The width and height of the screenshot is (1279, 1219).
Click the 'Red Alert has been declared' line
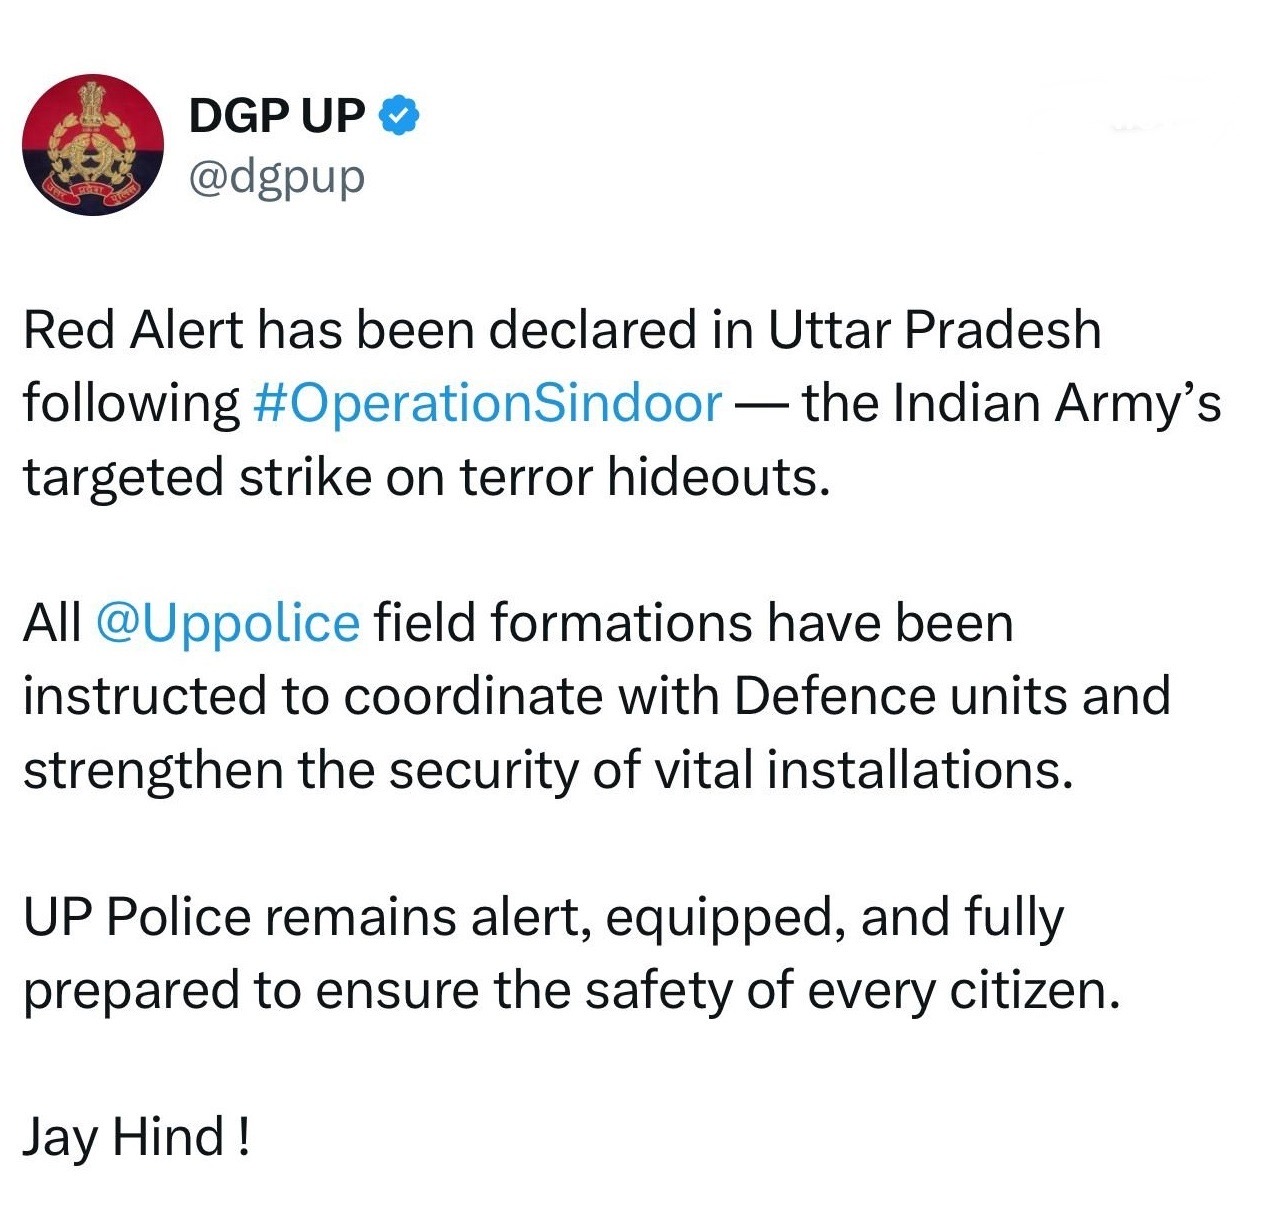tap(562, 331)
